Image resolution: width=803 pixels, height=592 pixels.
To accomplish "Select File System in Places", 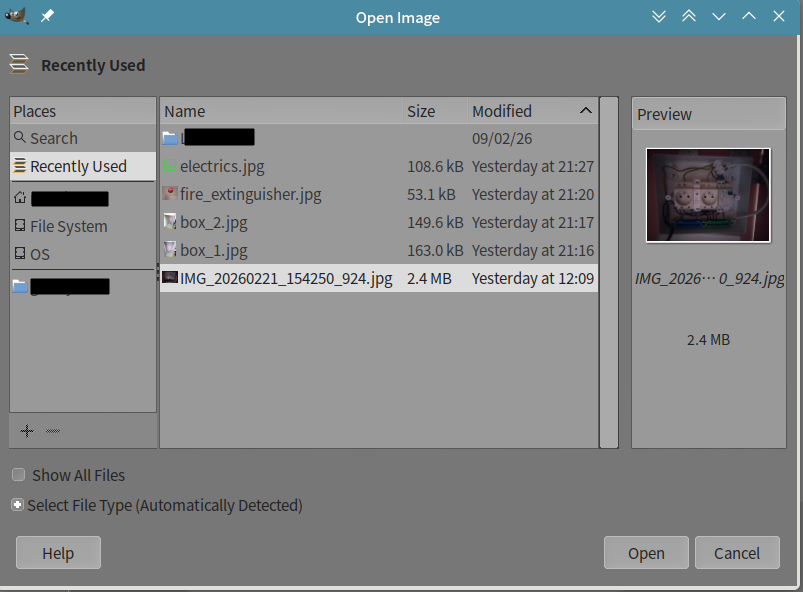I will tap(68, 227).
